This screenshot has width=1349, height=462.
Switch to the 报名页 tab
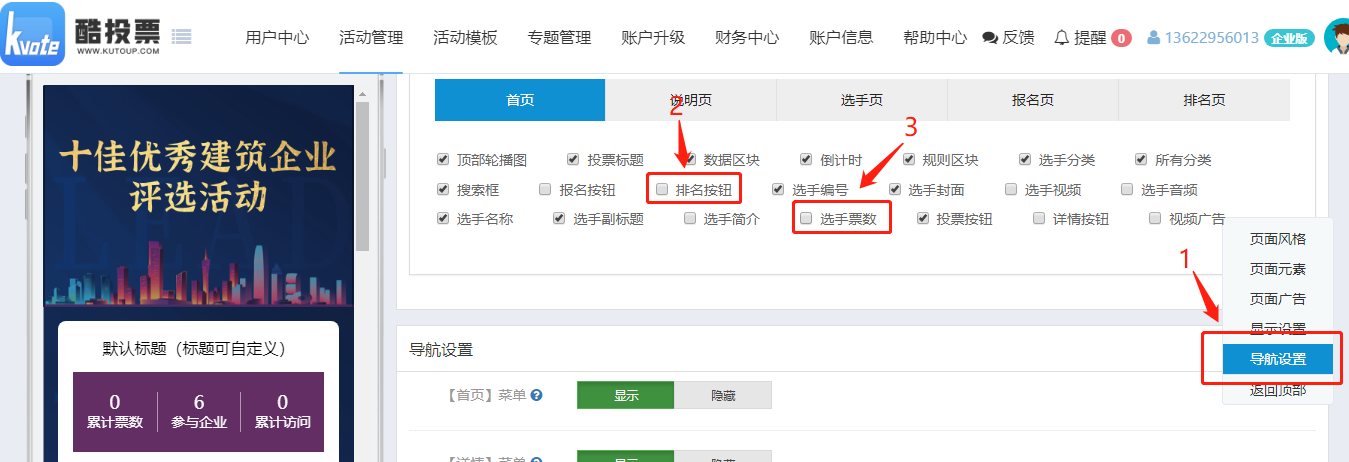[x=1033, y=100]
